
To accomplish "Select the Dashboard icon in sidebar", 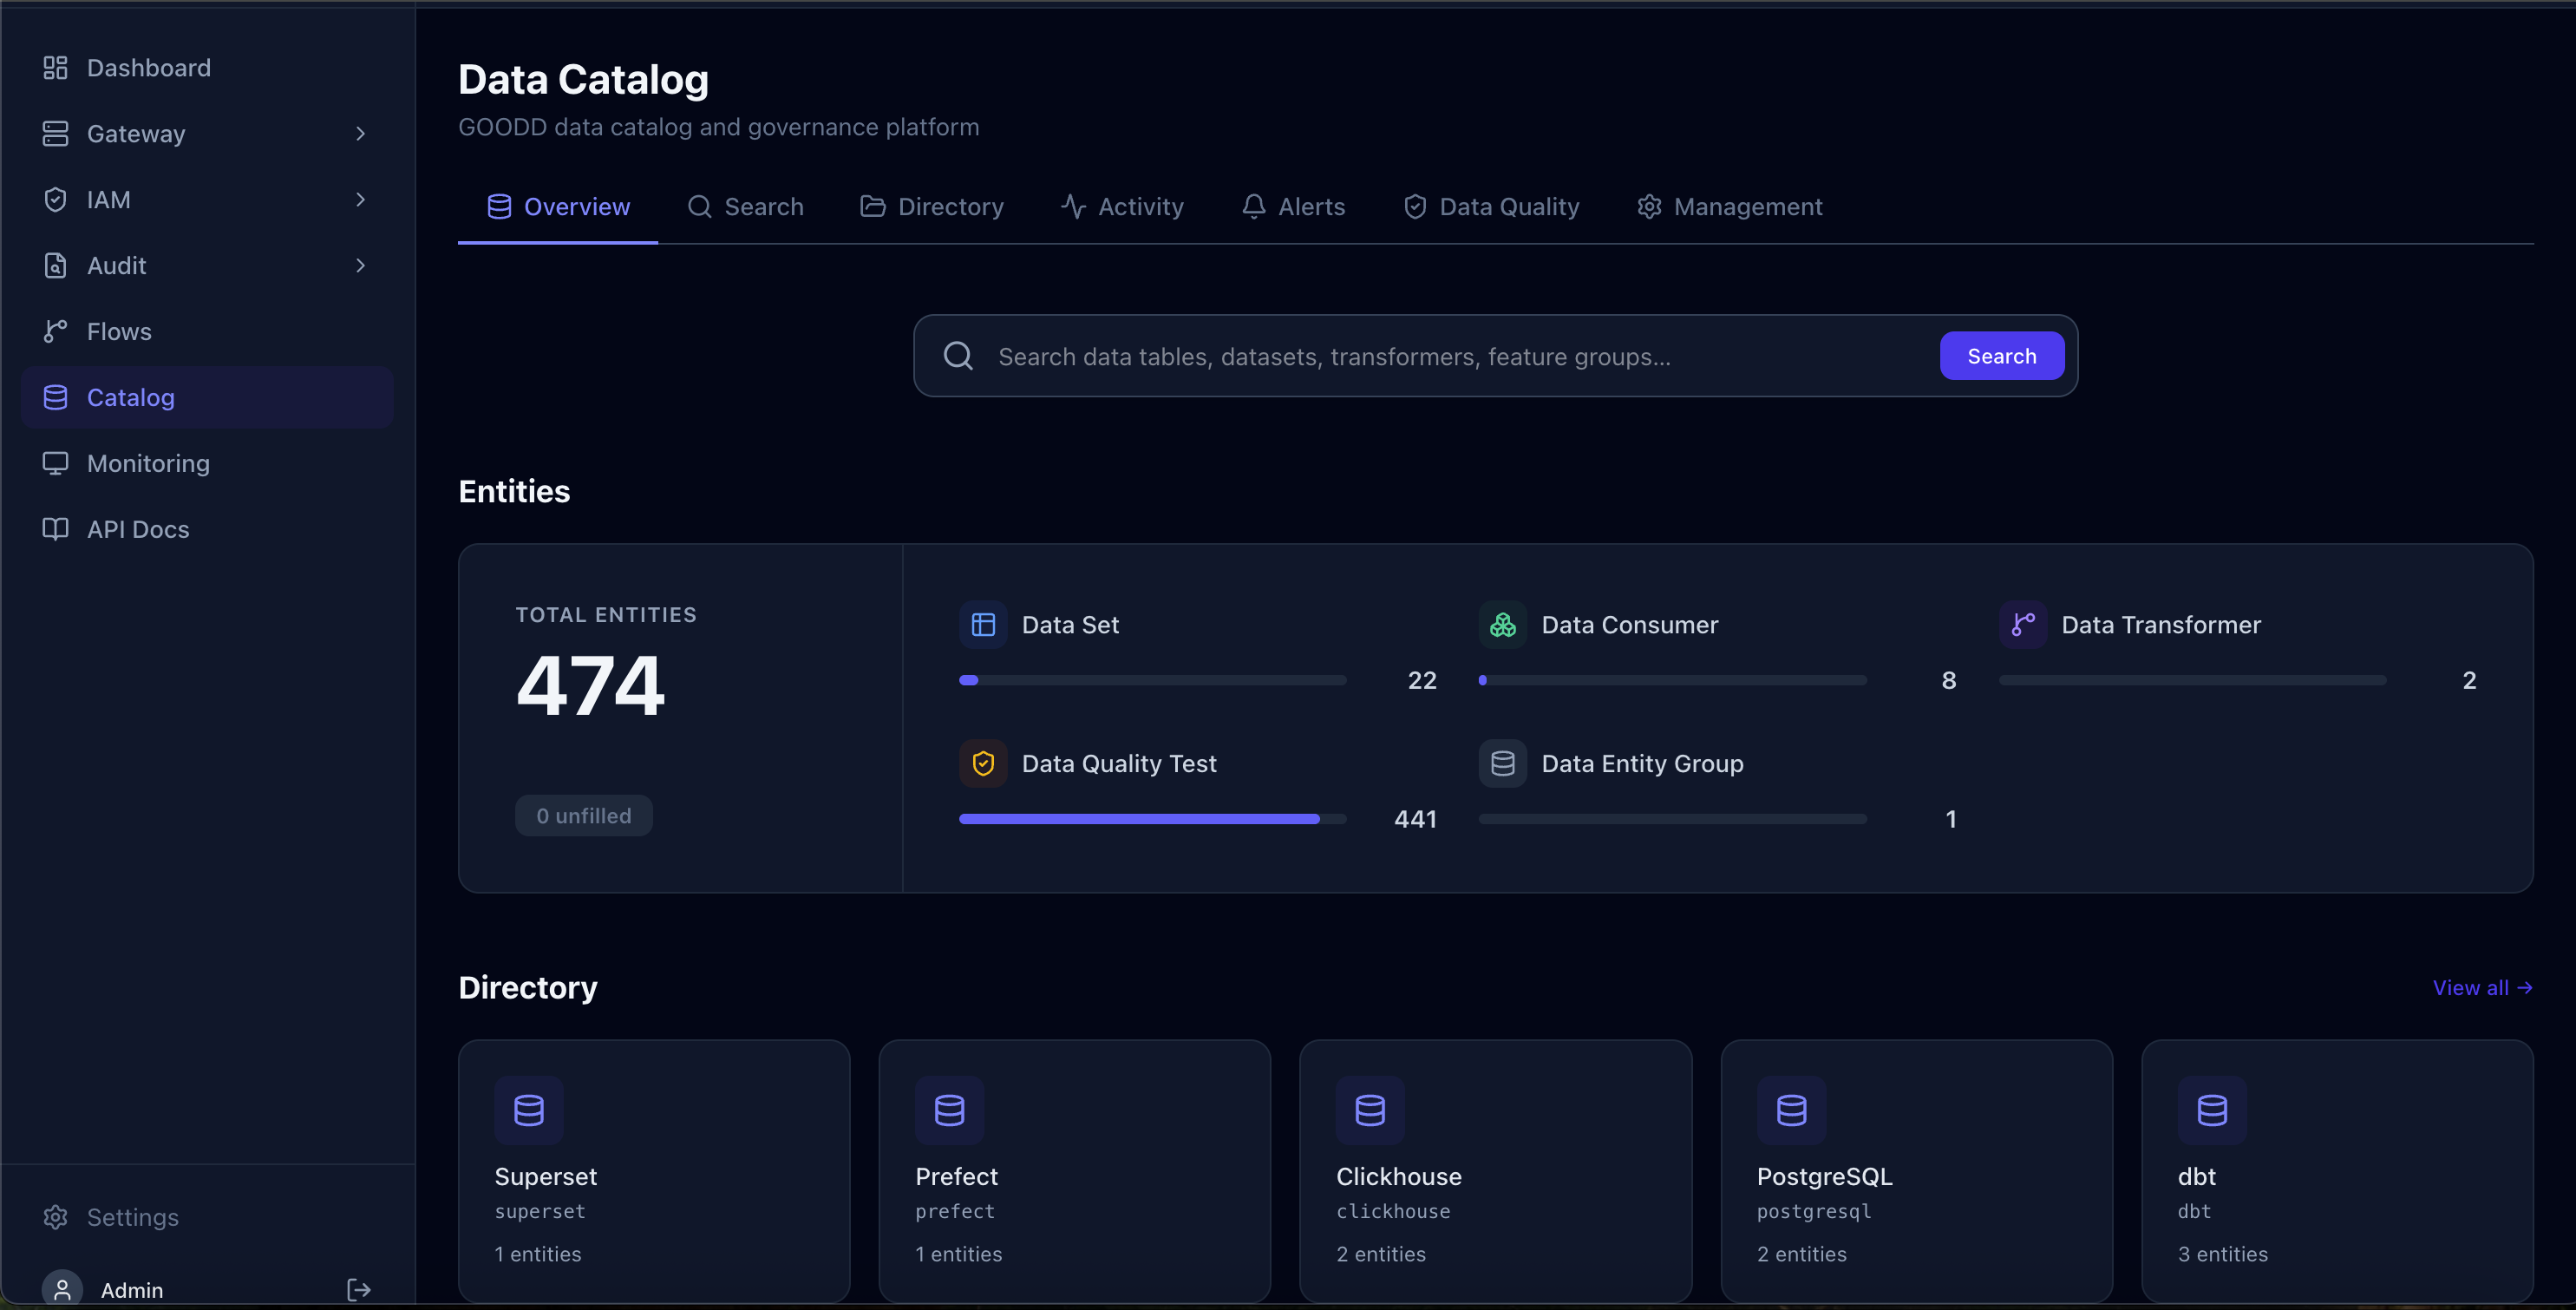I will tap(55, 66).
